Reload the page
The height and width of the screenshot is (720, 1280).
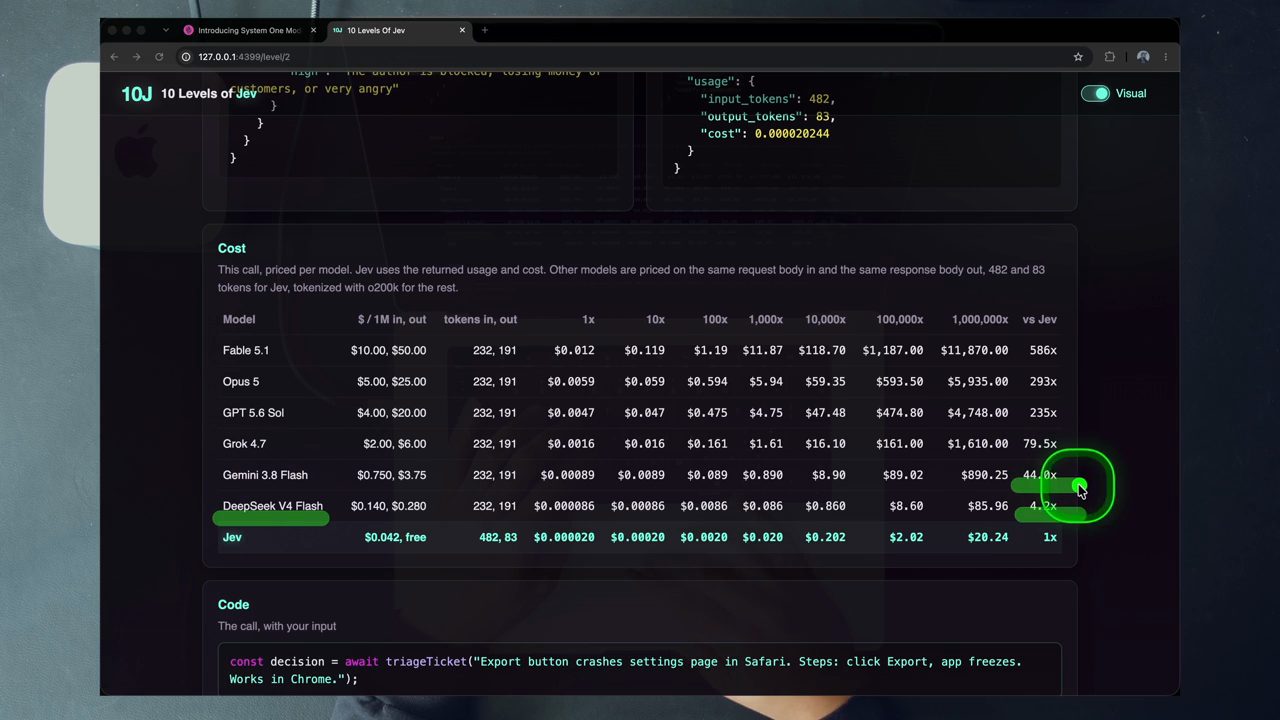pos(159,57)
